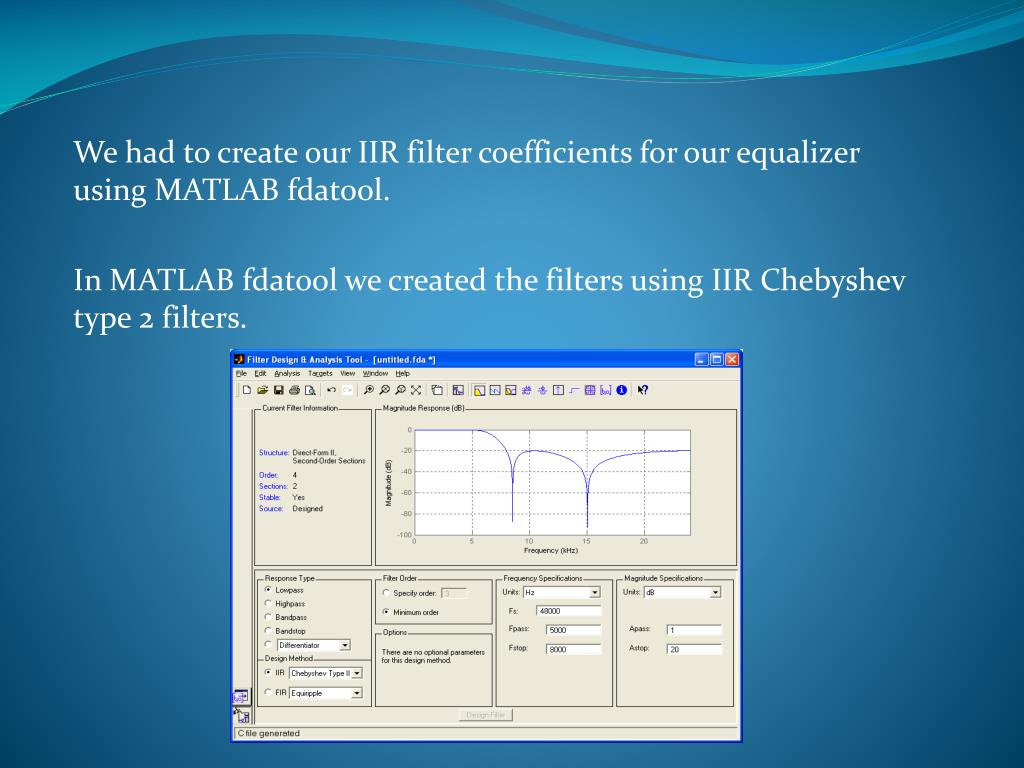1024x768 pixels.
Task: Show Phase Delay response icon
Action: (x=542, y=390)
